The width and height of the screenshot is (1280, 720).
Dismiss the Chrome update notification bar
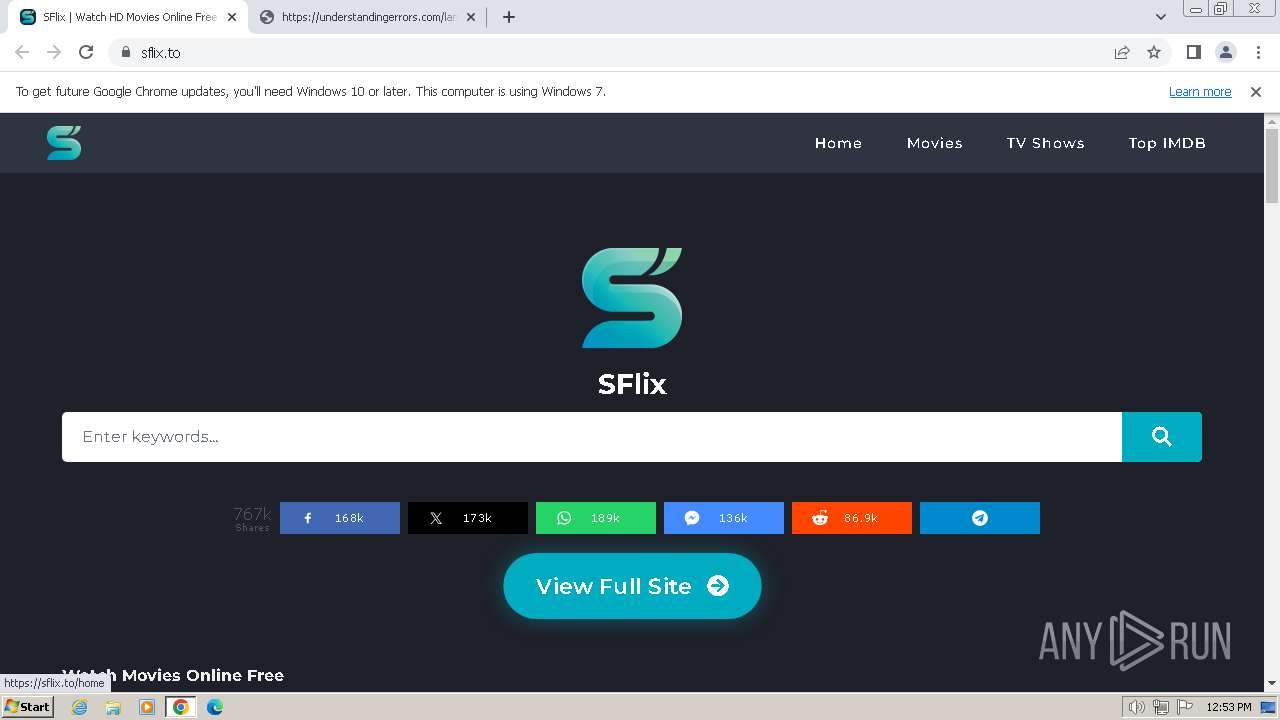1256,92
